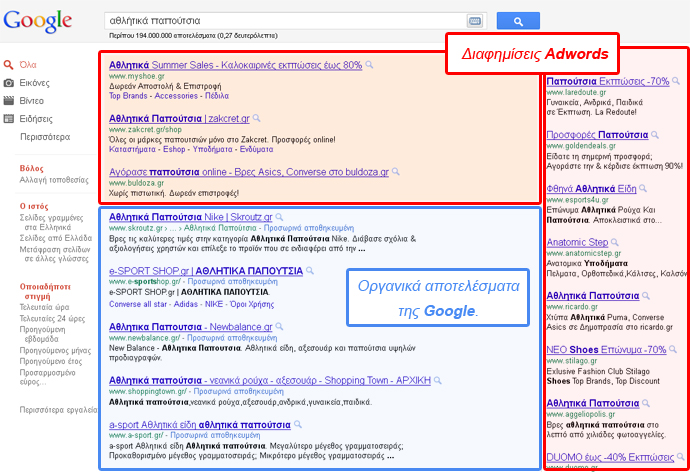This screenshot has width=690, height=472.
Task: Switch to Βίντεο video results
Action: (x=31, y=101)
